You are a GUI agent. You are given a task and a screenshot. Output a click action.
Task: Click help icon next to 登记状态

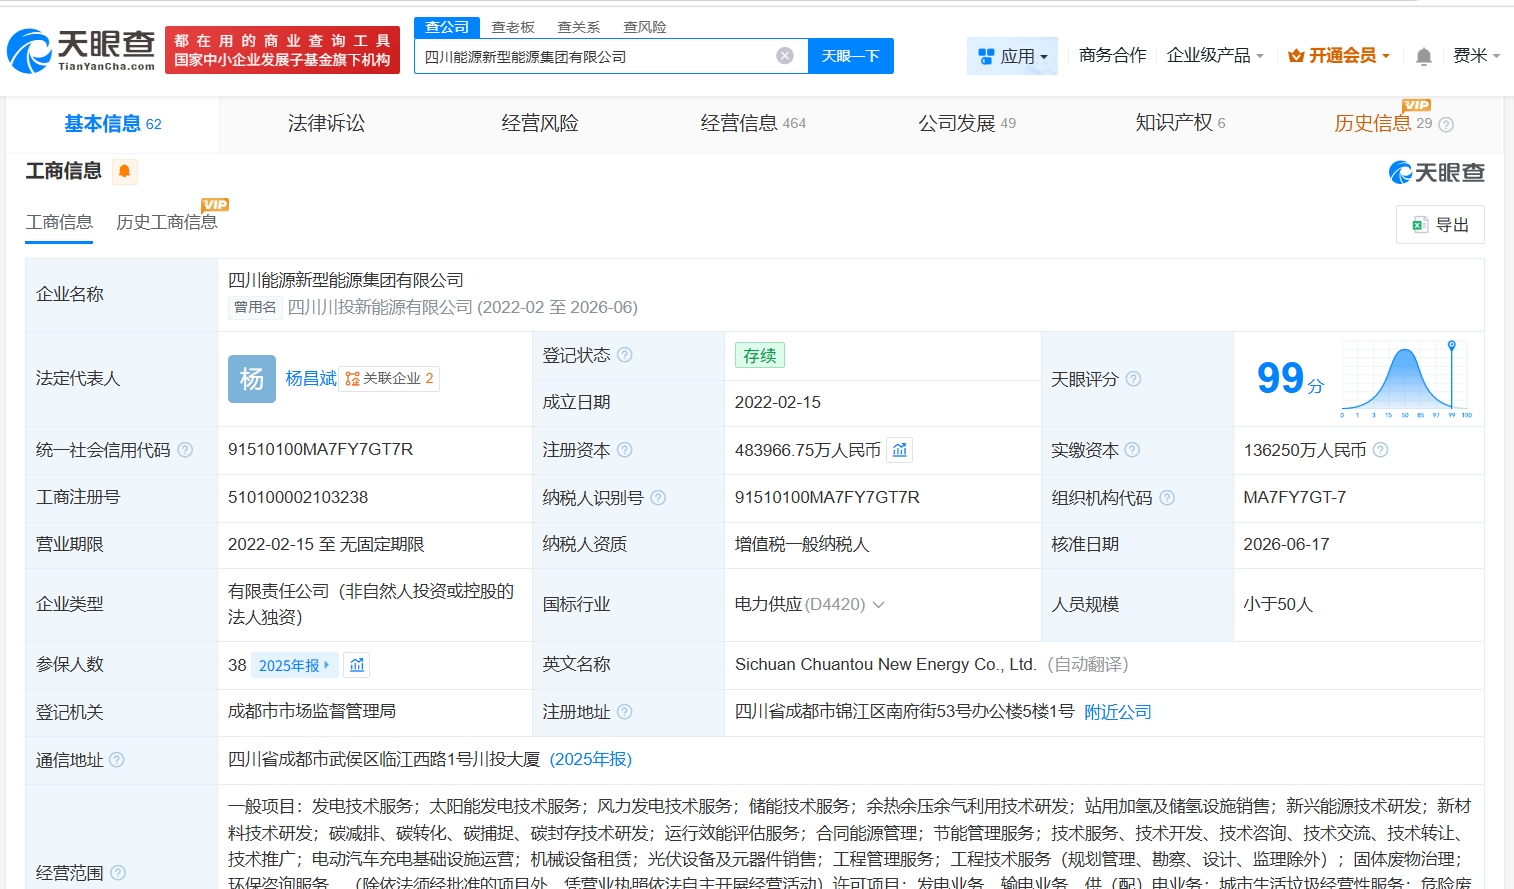tap(625, 355)
